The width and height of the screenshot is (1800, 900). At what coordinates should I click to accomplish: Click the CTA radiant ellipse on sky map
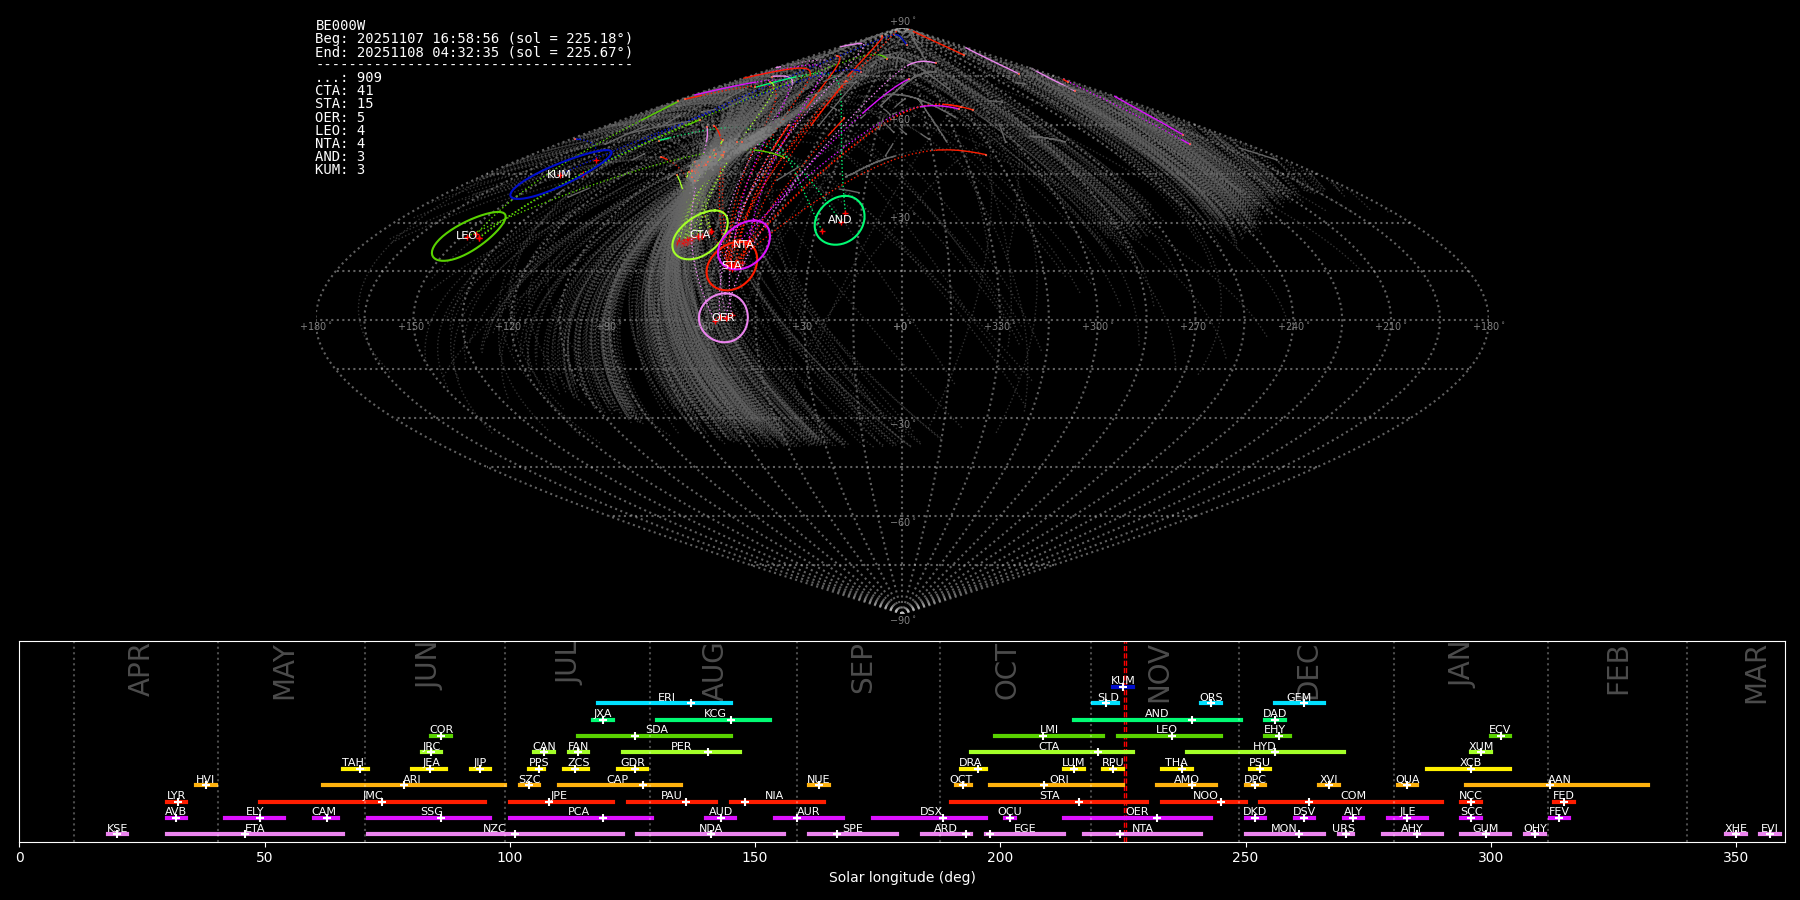700,235
